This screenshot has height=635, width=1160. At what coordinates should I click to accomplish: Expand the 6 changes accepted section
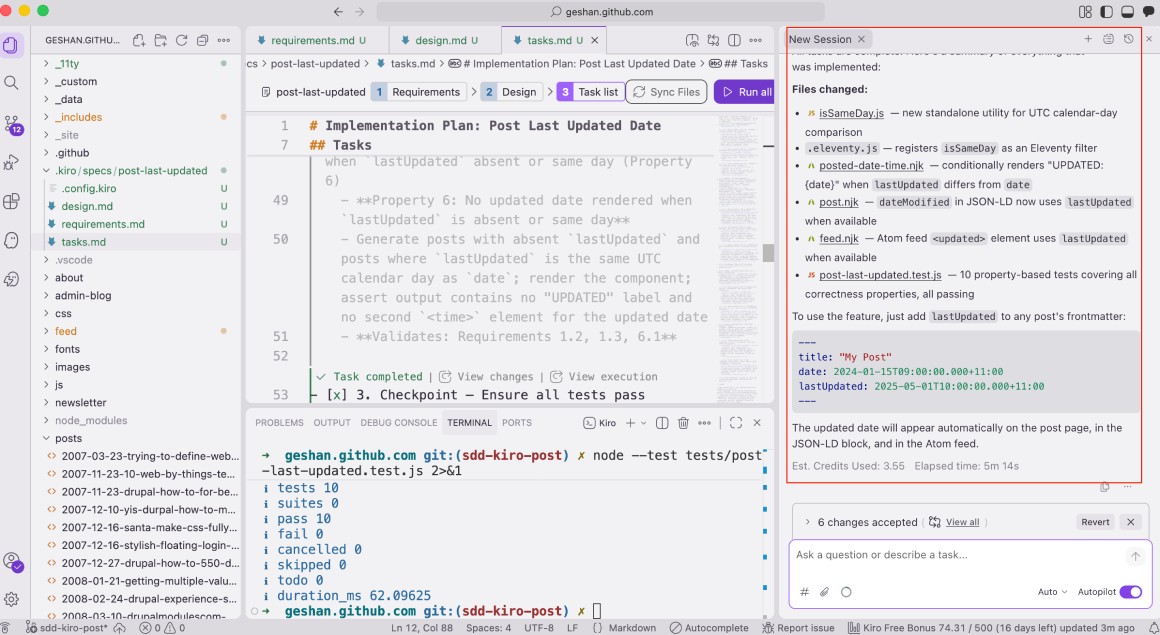tap(807, 522)
